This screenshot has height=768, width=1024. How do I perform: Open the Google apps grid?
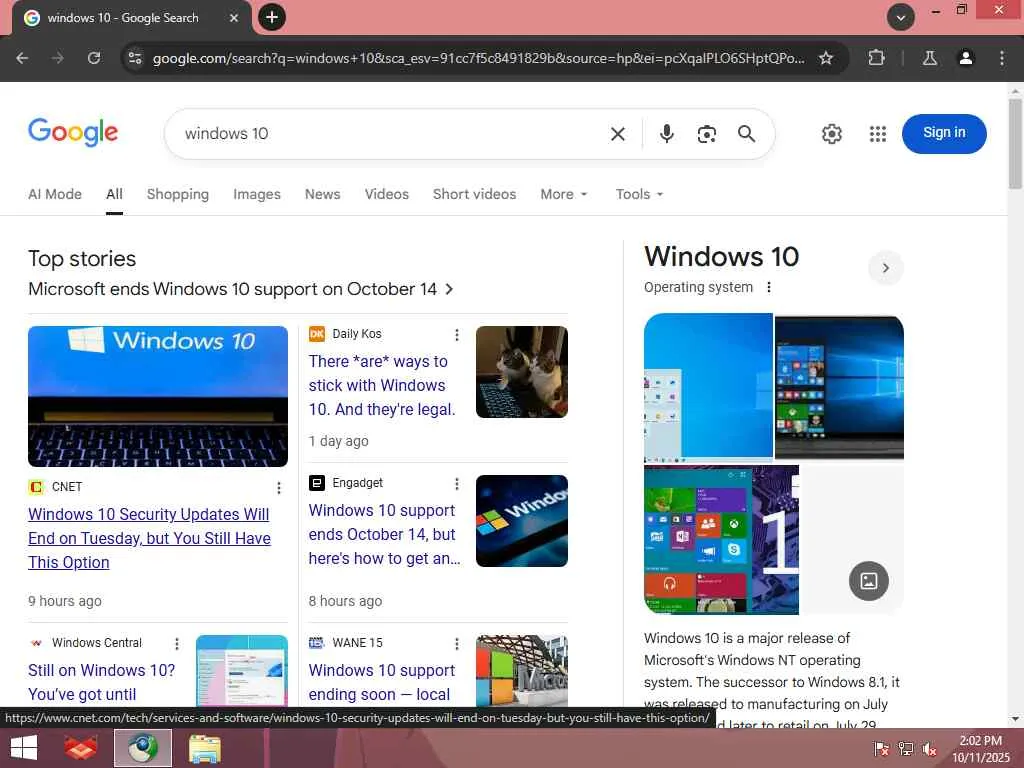878,134
